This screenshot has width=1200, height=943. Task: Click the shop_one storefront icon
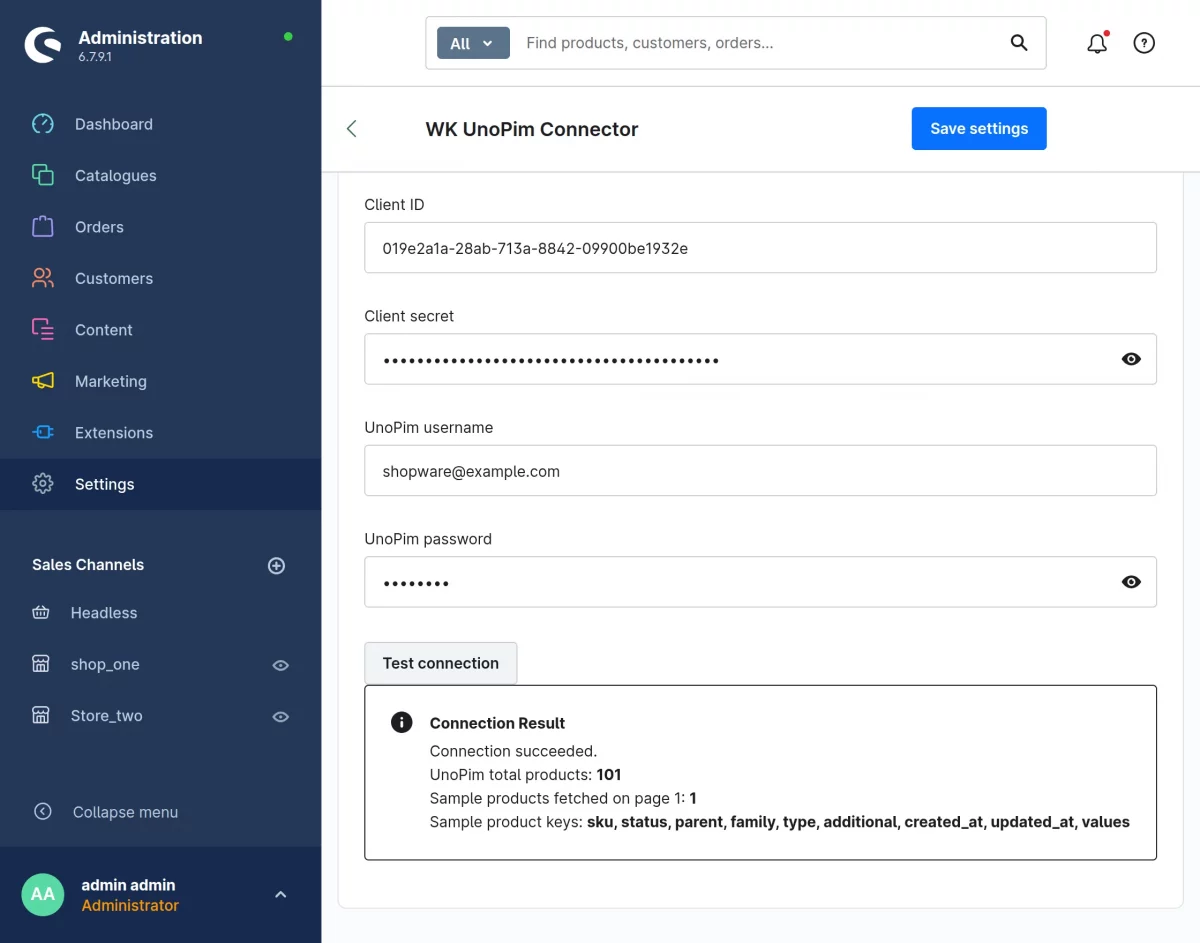click(x=41, y=664)
